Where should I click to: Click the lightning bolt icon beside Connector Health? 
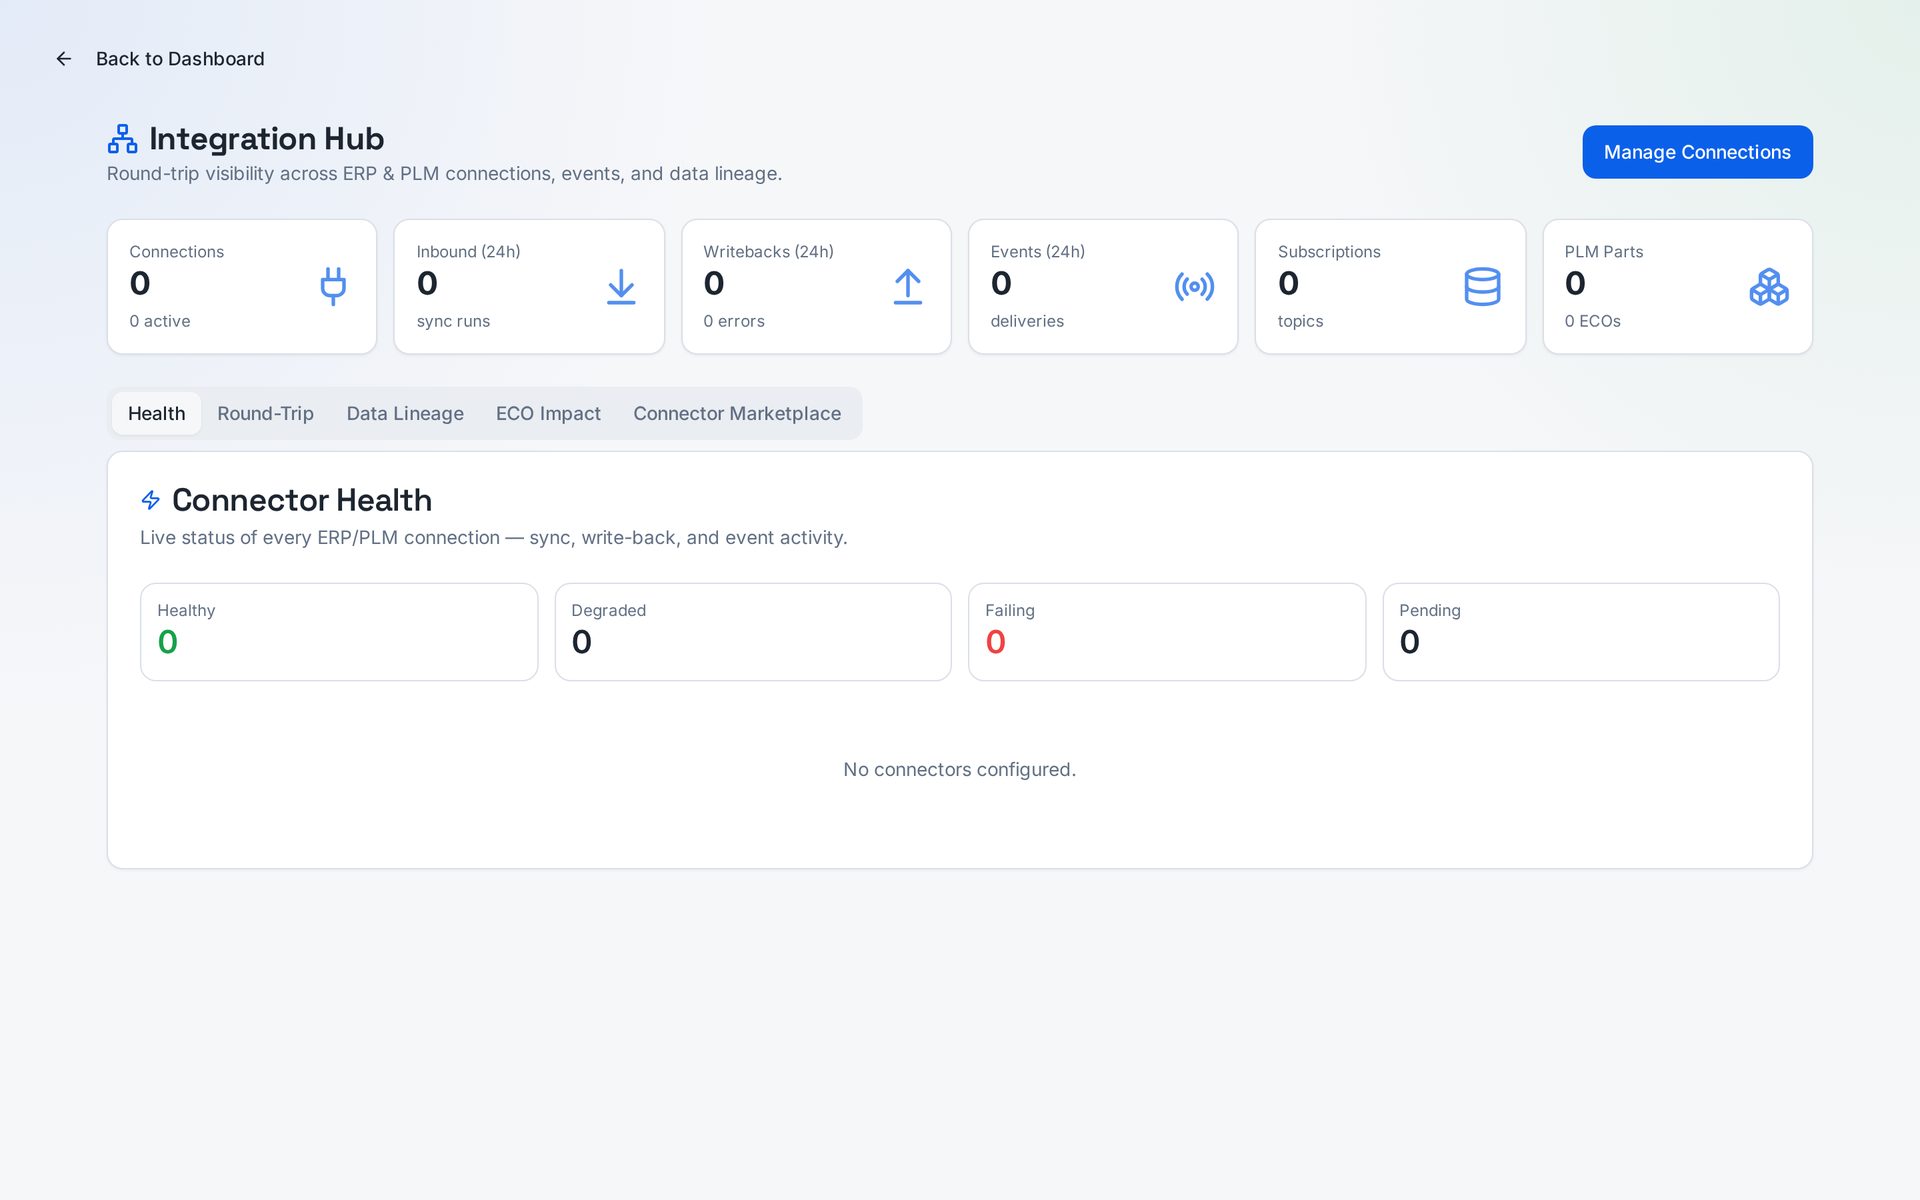tap(151, 500)
